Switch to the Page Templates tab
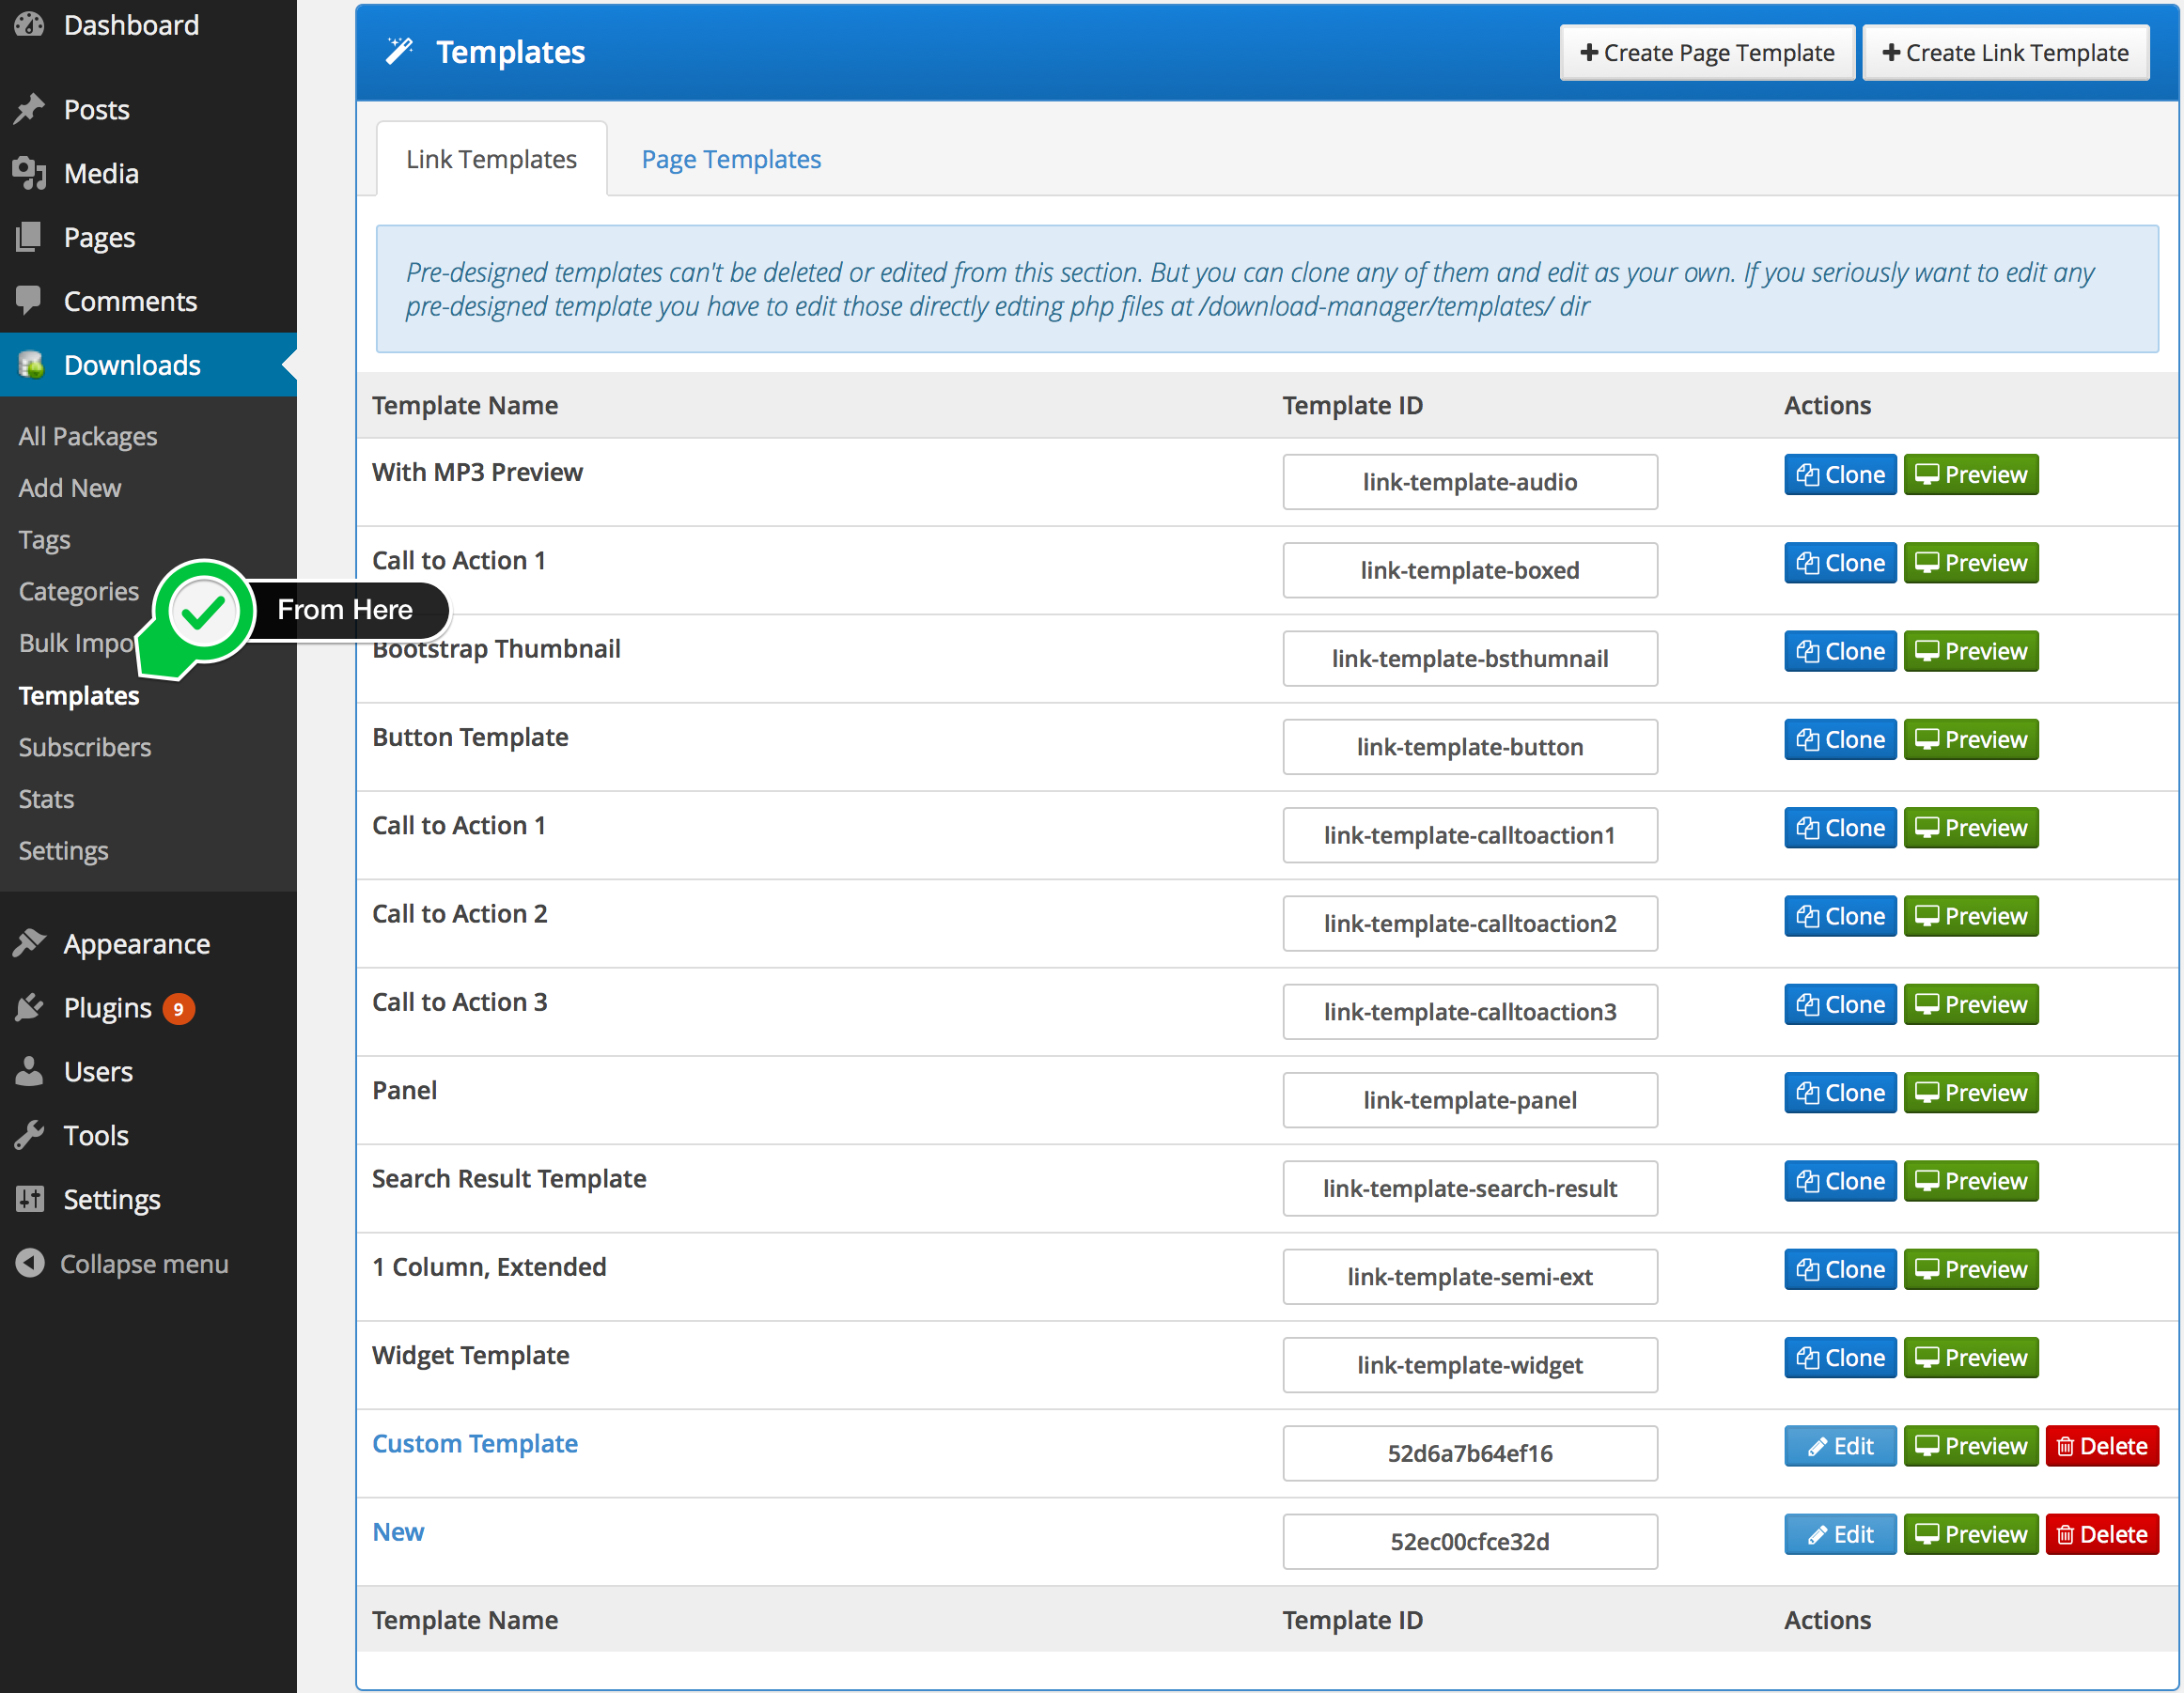Image resolution: width=2184 pixels, height=1693 pixels. (x=730, y=158)
